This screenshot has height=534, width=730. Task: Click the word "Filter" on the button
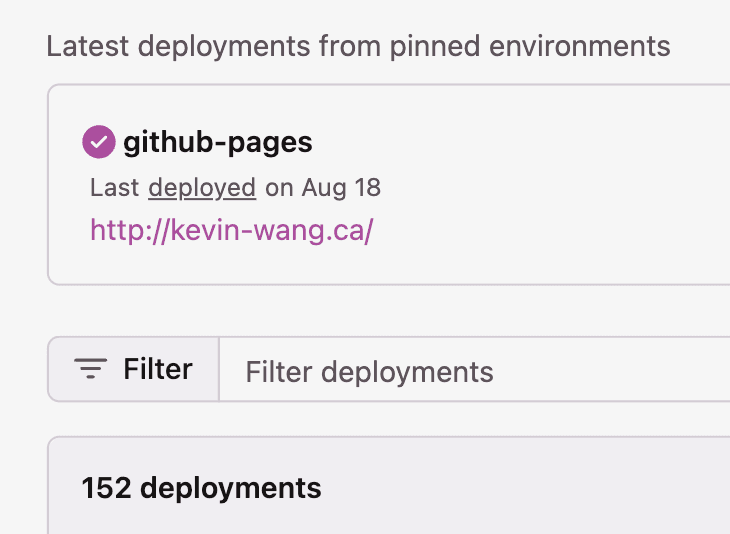pos(158,369)
